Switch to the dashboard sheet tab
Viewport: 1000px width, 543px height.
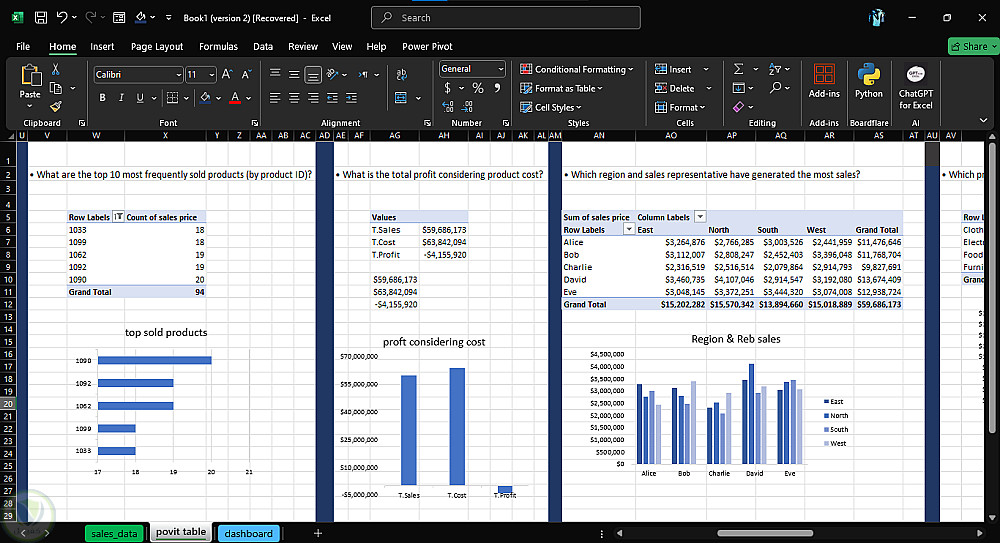tap(248, 533)
